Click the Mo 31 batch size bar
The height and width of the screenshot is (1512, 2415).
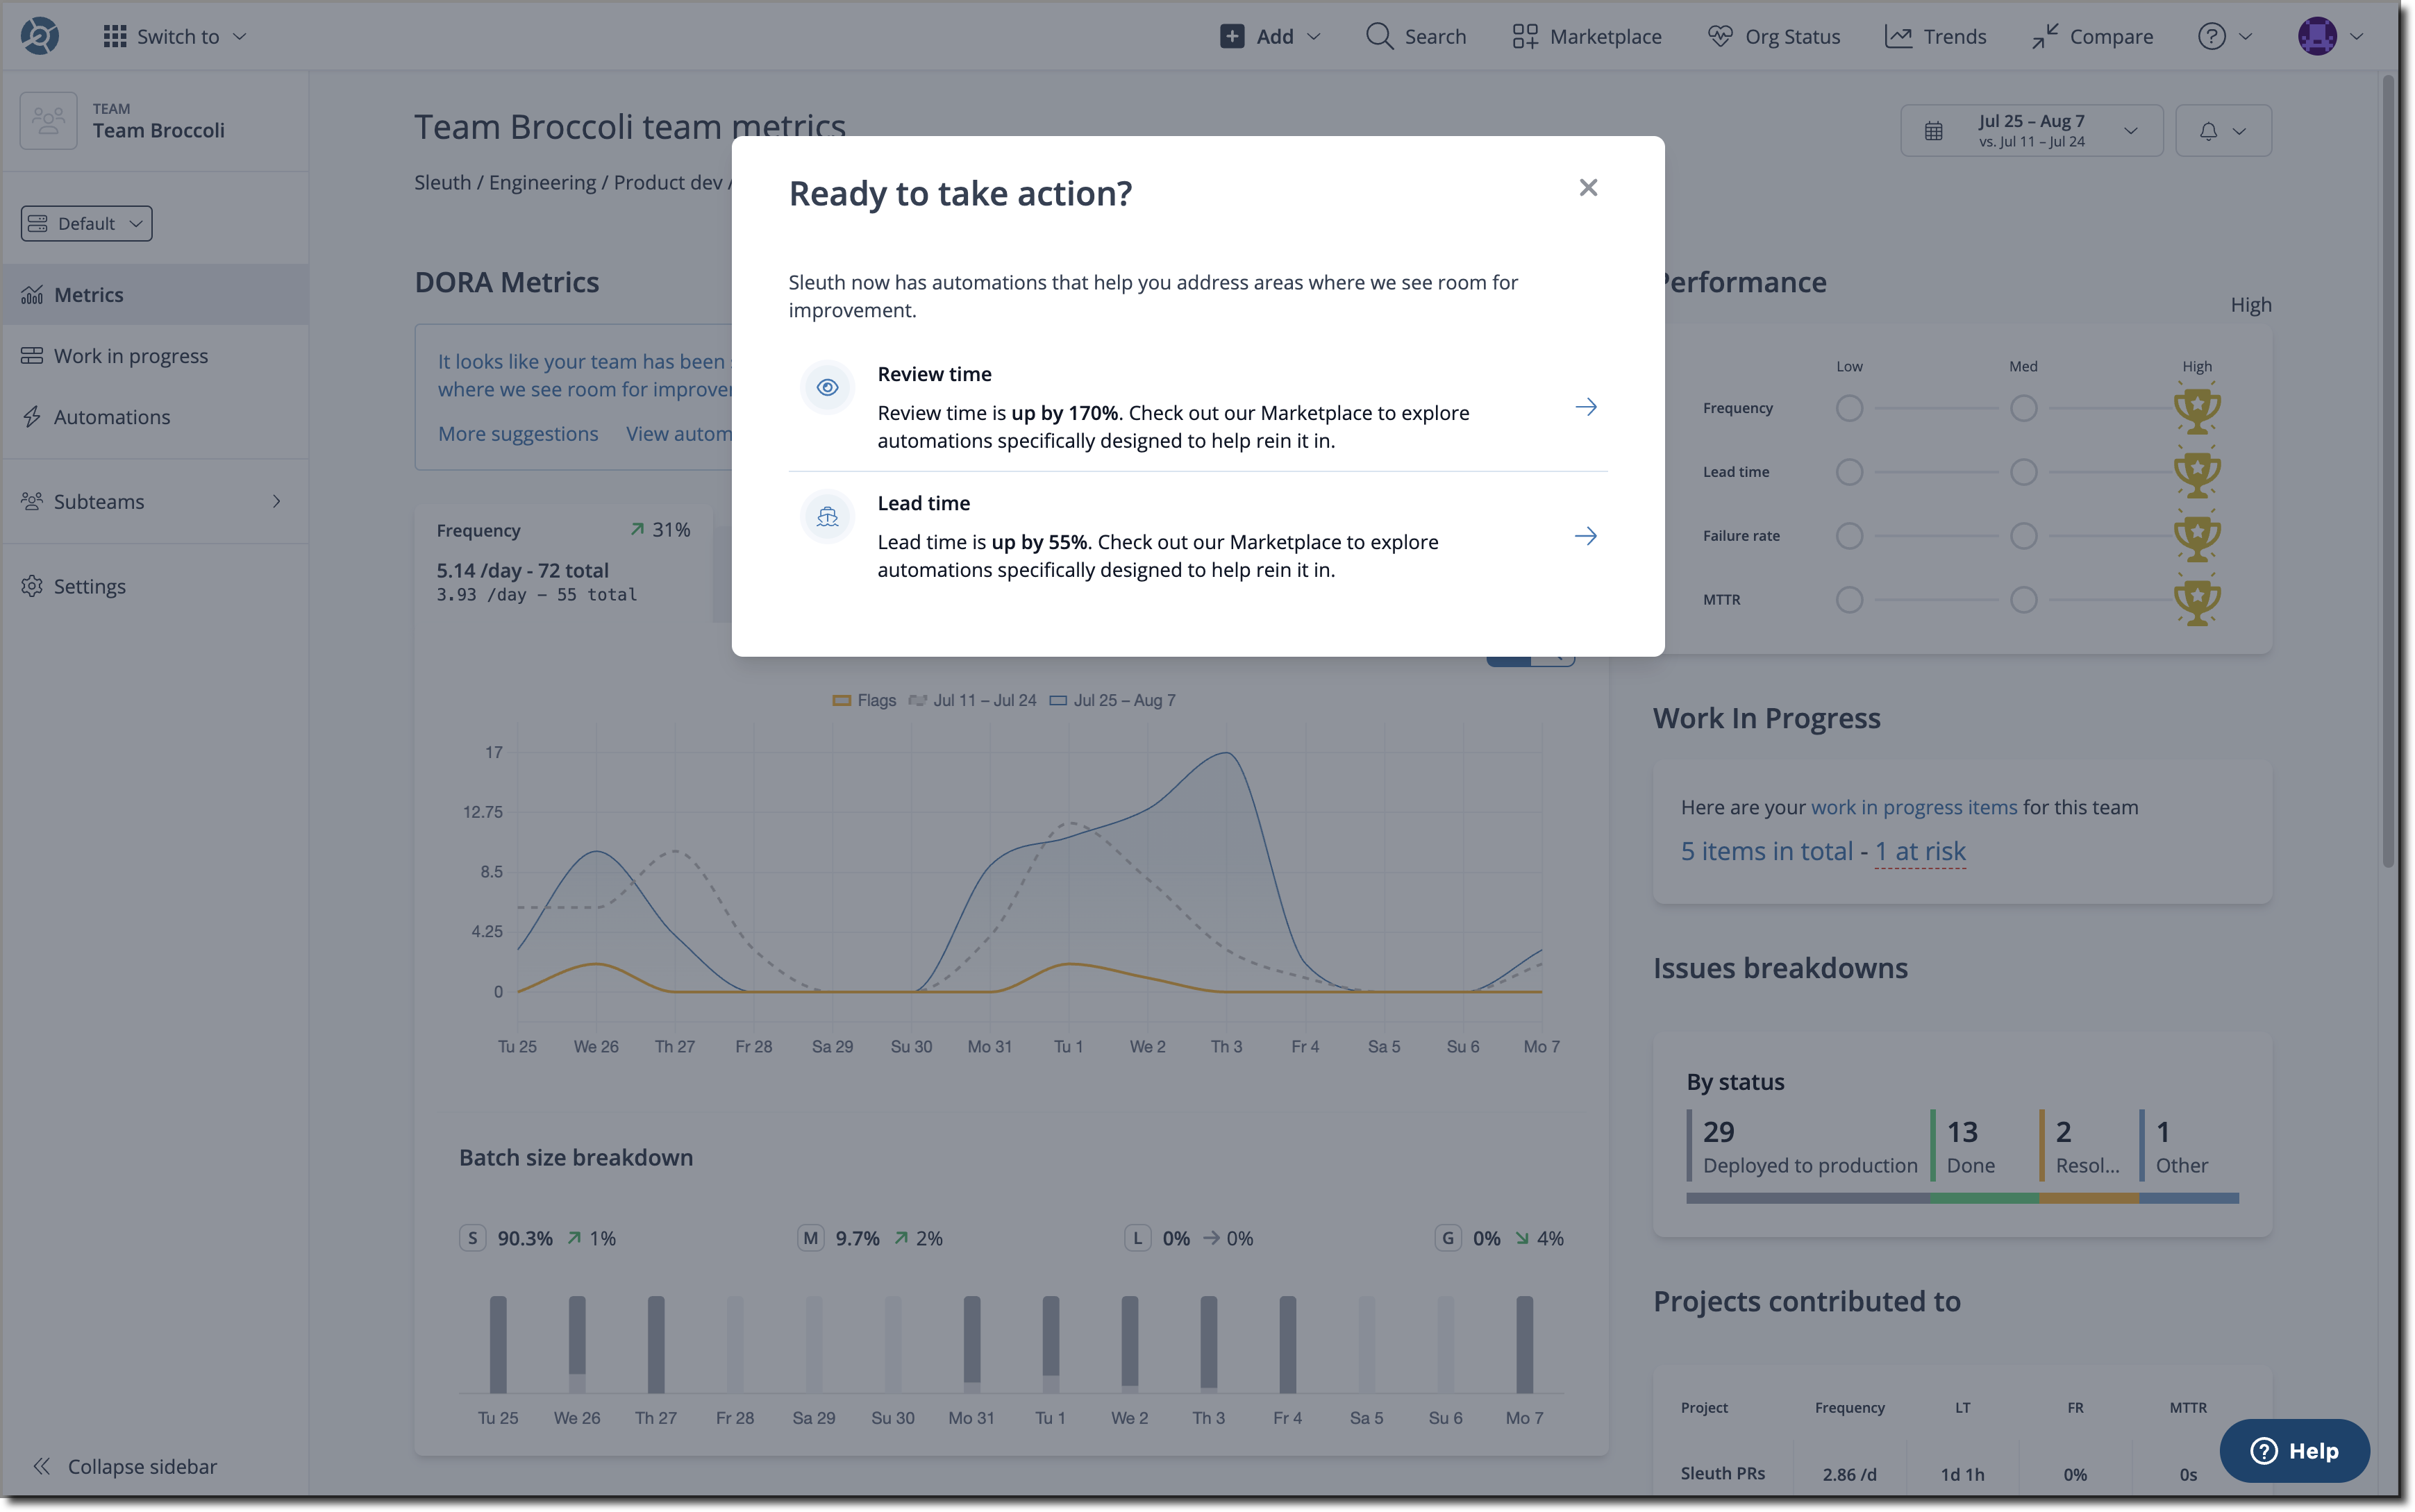point(971,1344)
